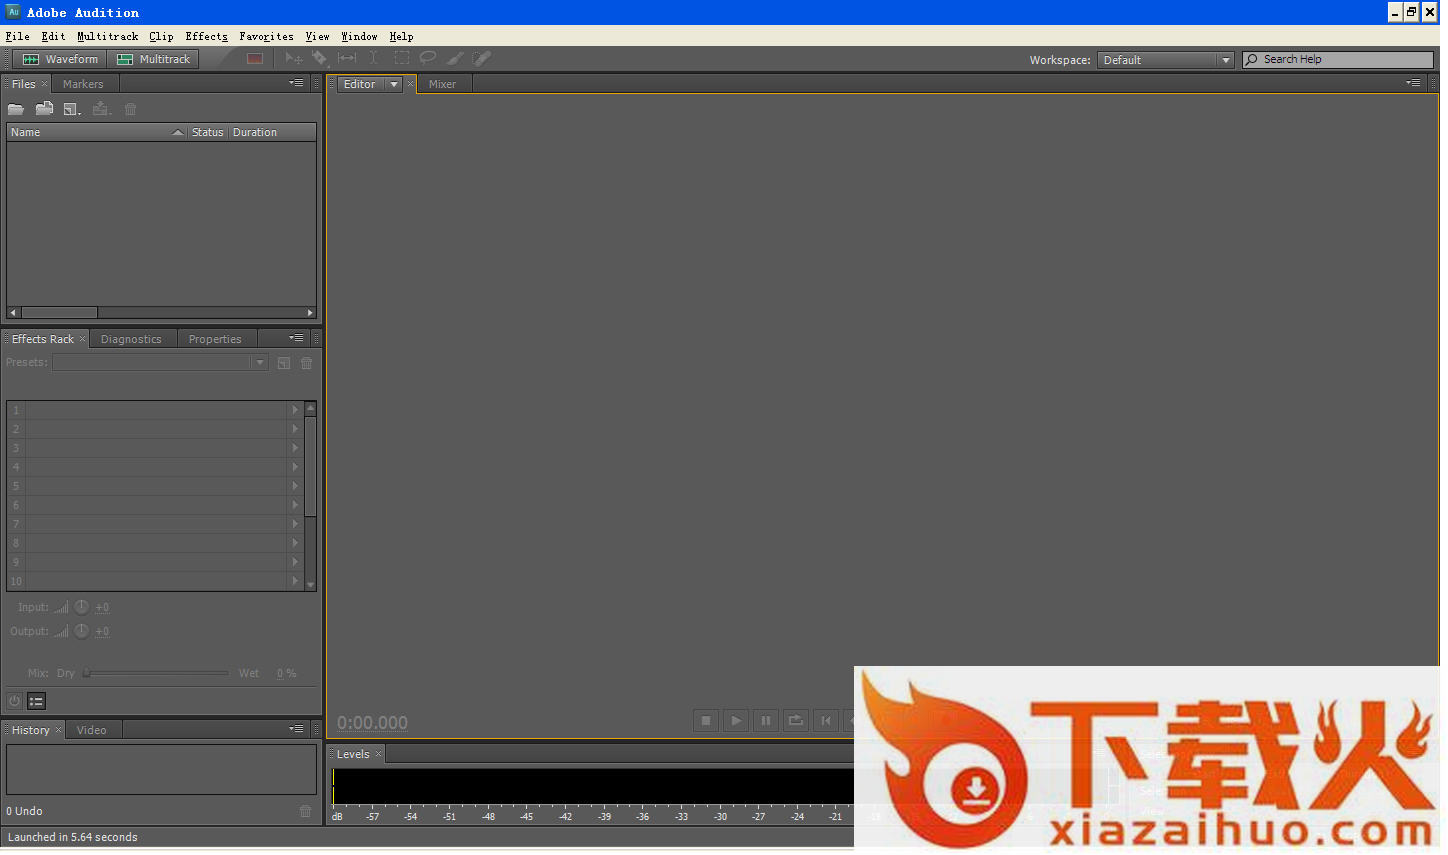Select the Time Selection tool
This screenshot has height=855, width=1448.
tap(374, 59)
